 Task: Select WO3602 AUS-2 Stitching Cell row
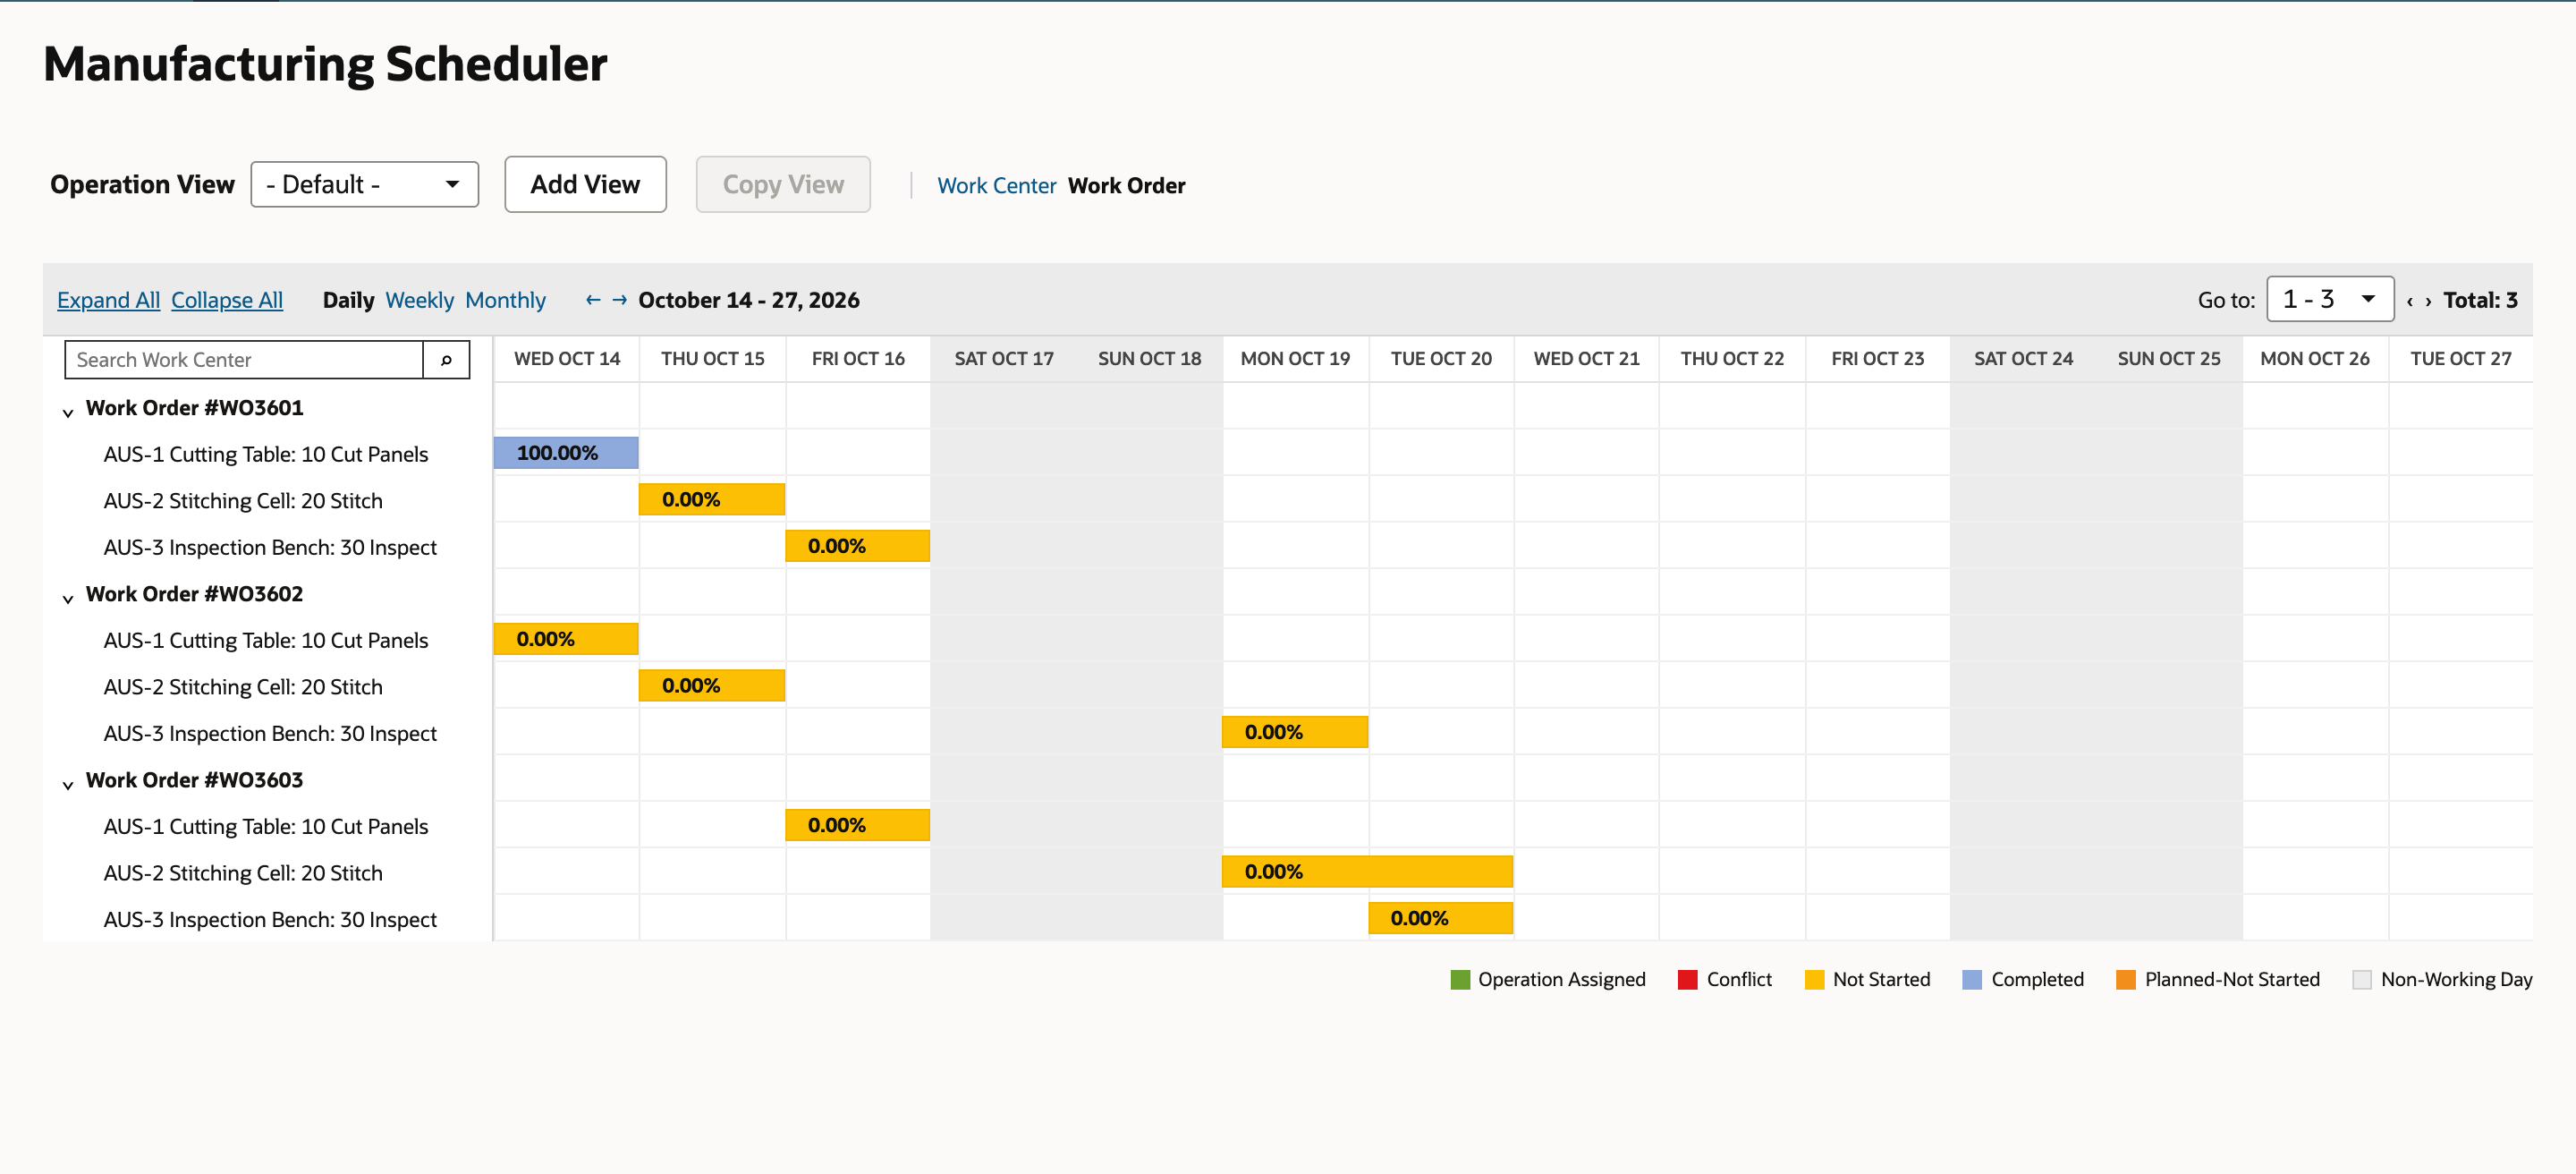(243, 687)
